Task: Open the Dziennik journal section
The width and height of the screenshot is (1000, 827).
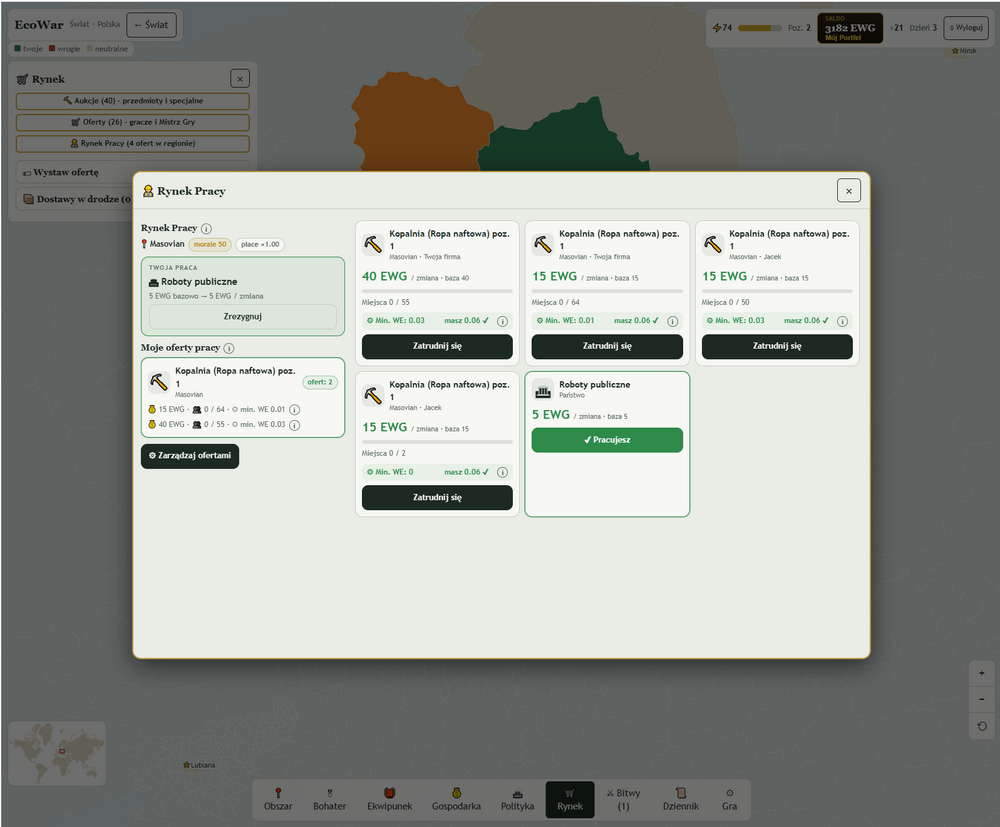Action: coord(681,800)
